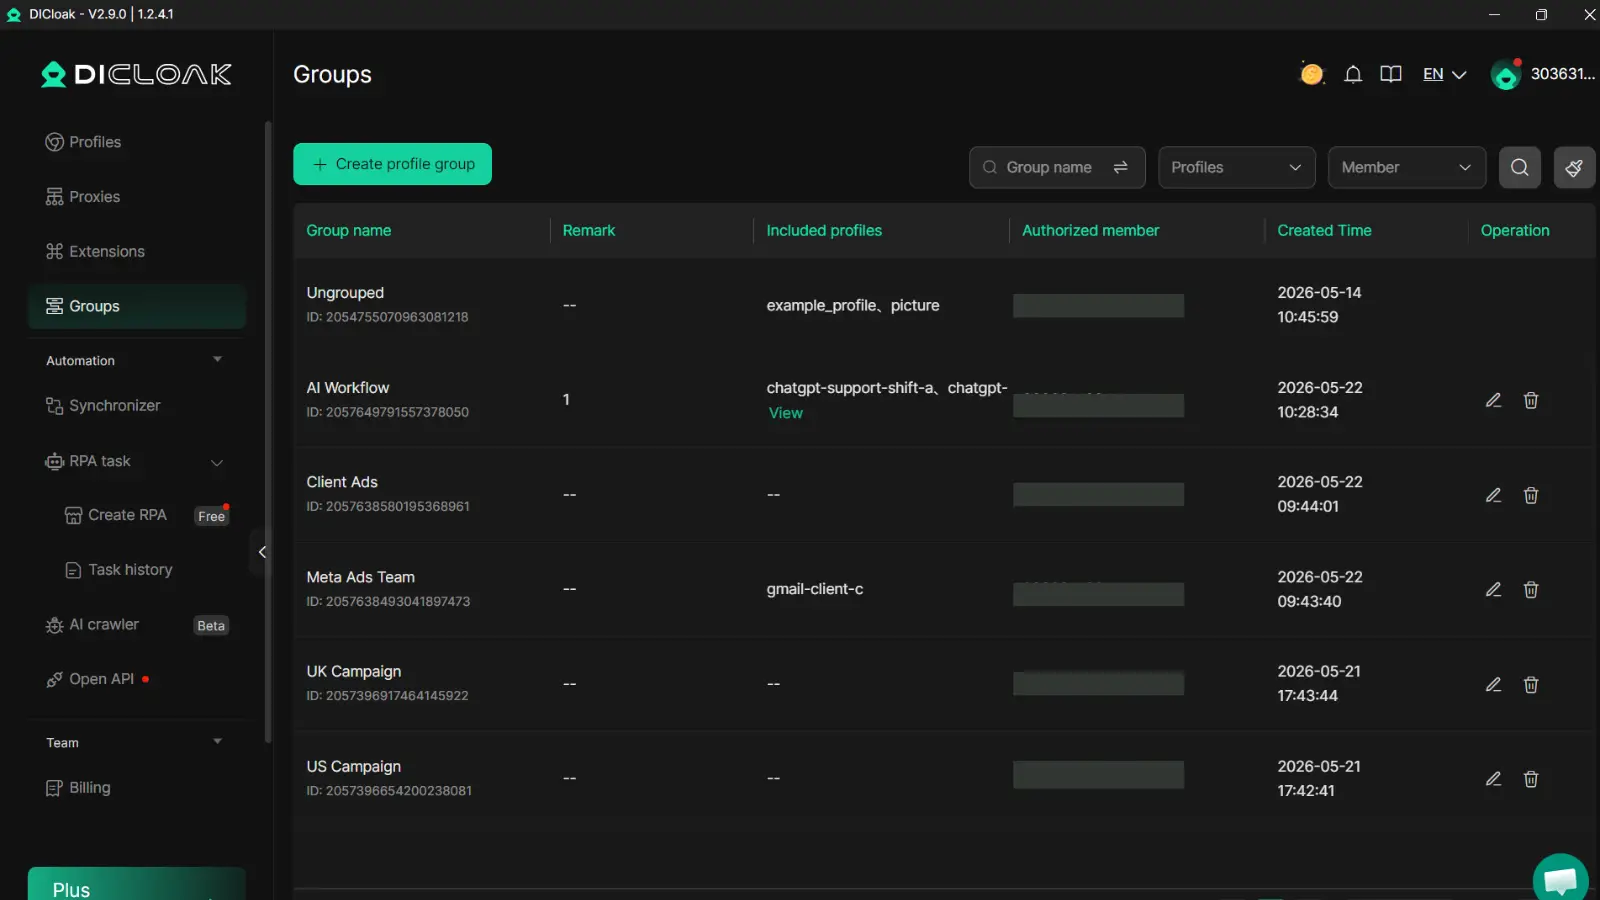Click View link in AI Workflow row
Viewport: 1600px width, 900px height.
click(x=785, y=413)
